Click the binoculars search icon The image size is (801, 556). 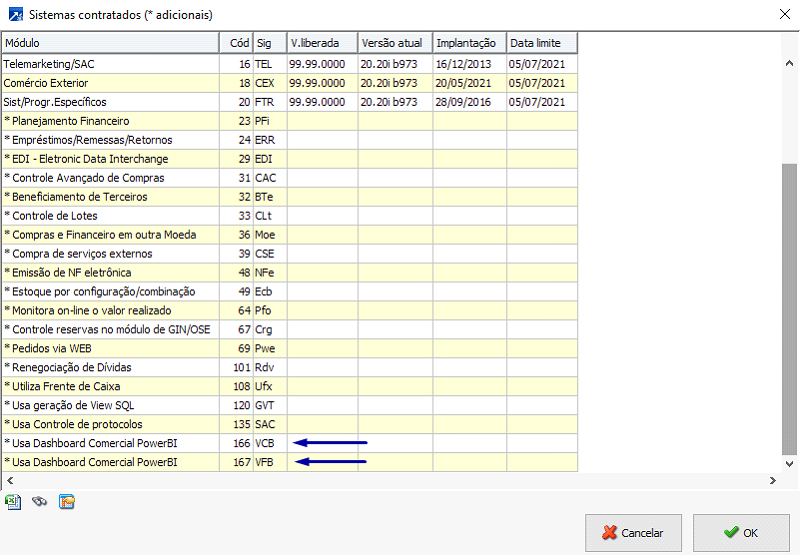tap(40, 502)
